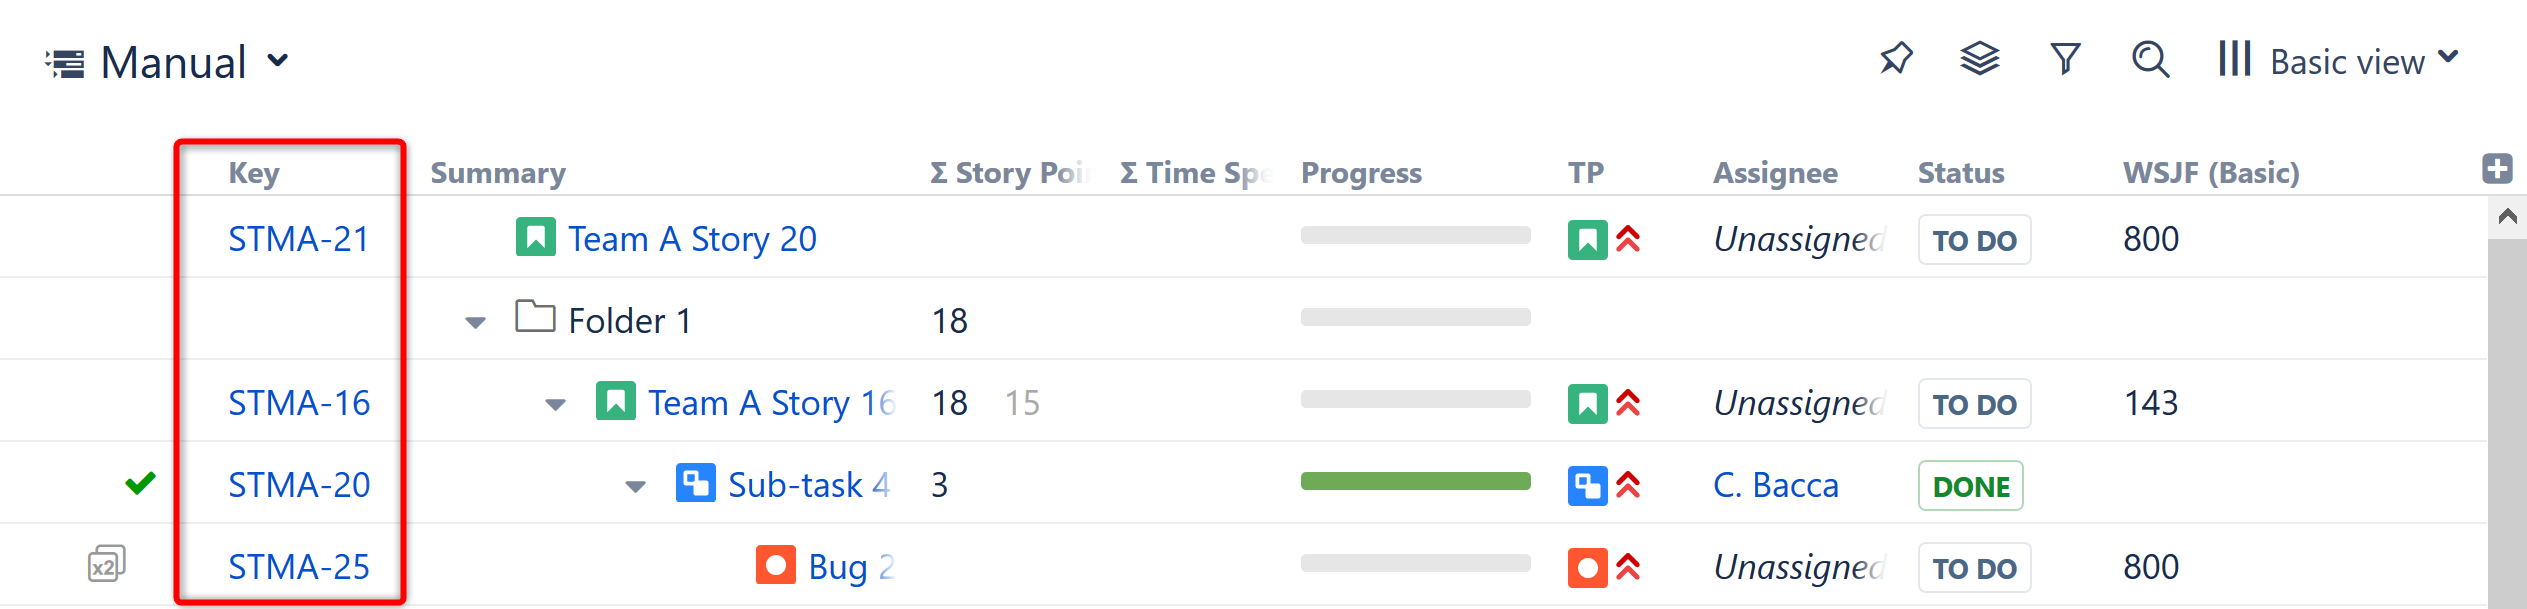Open the search magnifier icon
2527x609 pixels.
point(2150,59)
